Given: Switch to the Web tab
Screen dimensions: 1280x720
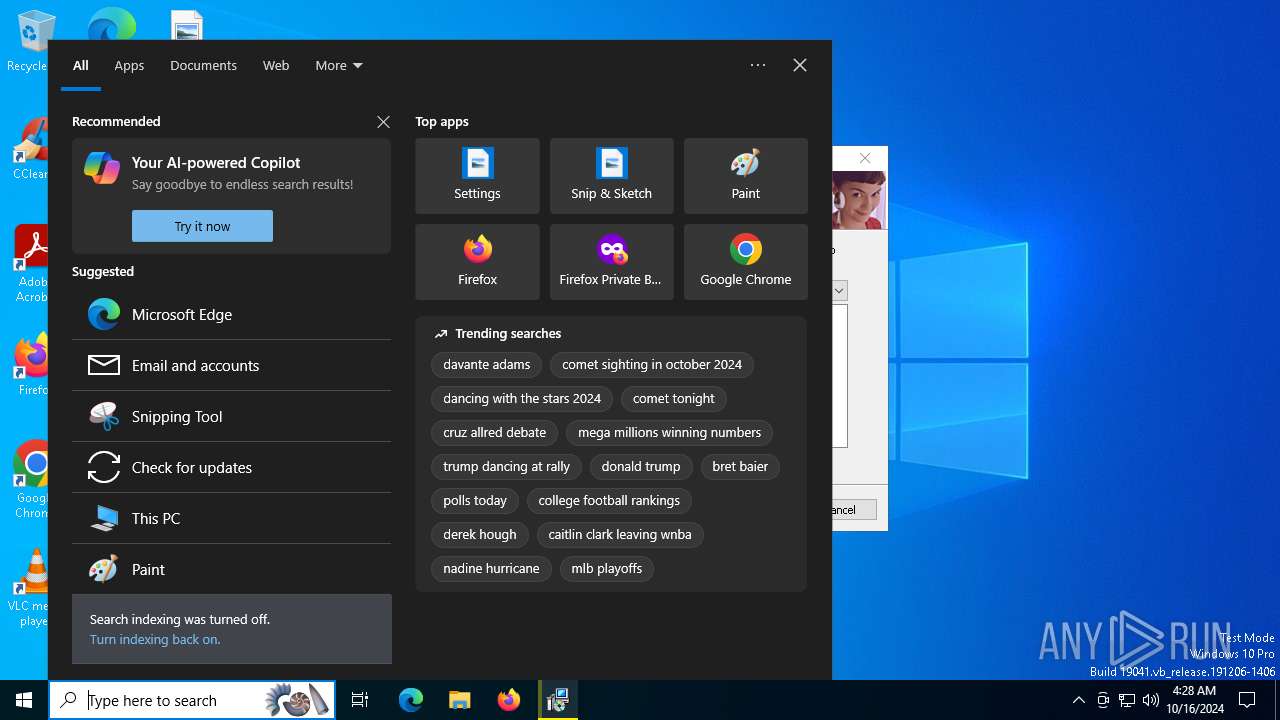Looking at the screenshot, I should point(276,65).
